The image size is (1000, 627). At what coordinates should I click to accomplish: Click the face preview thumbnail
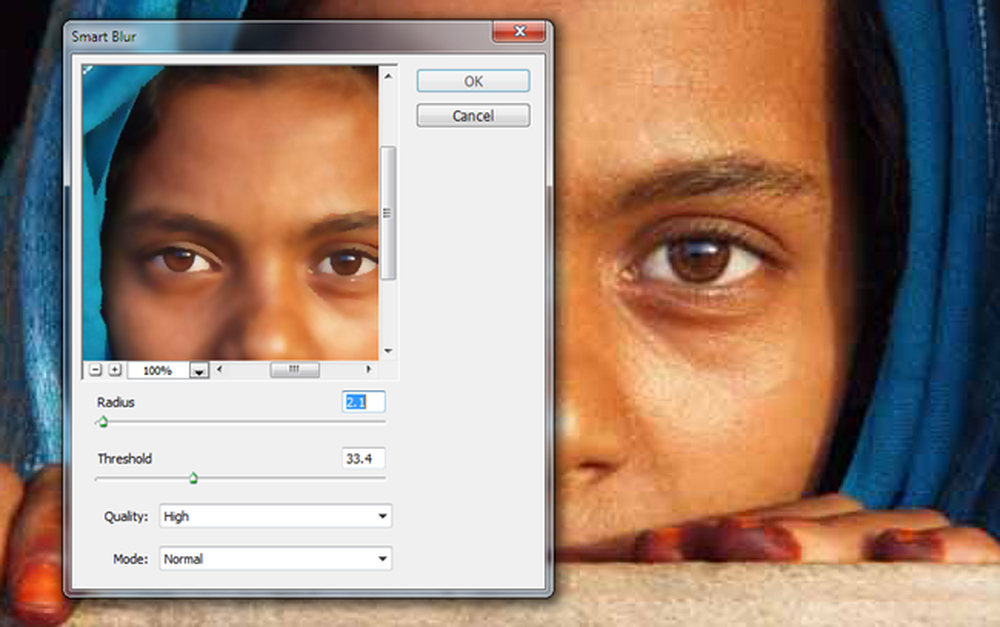tap(231, 213)
